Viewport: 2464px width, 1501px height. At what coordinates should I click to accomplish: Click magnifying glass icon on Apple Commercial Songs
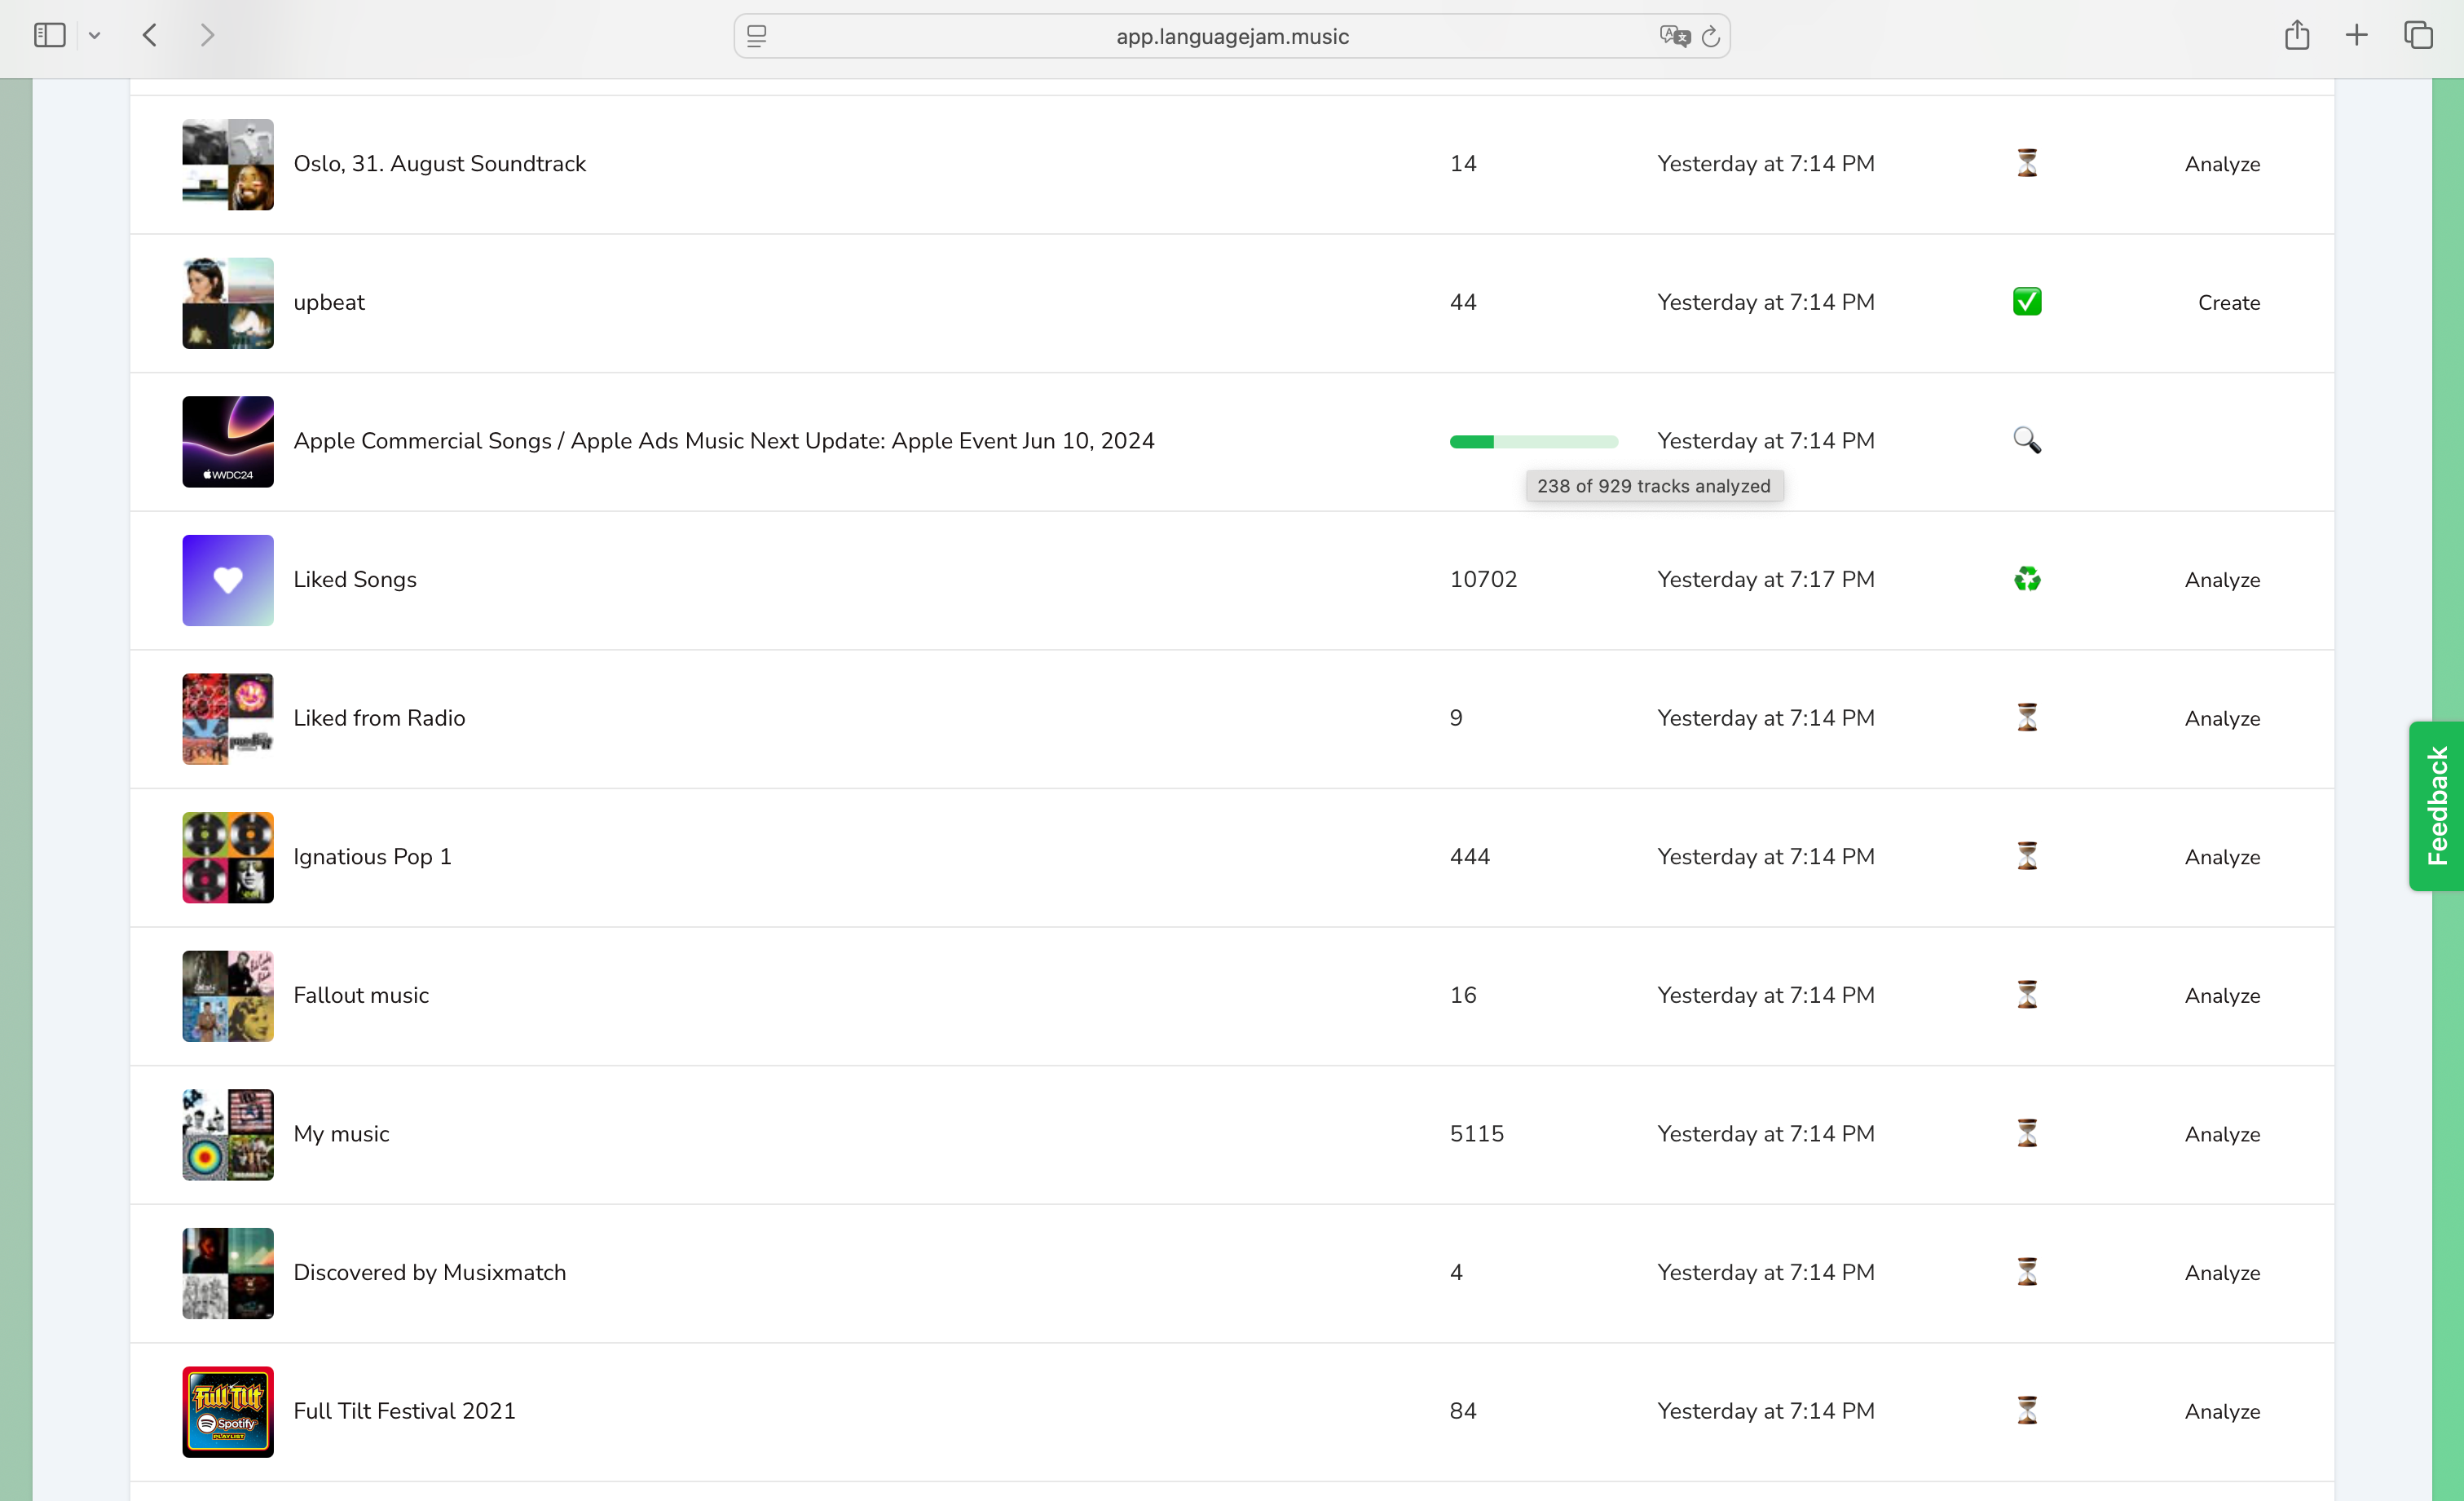coord(2026,440)
